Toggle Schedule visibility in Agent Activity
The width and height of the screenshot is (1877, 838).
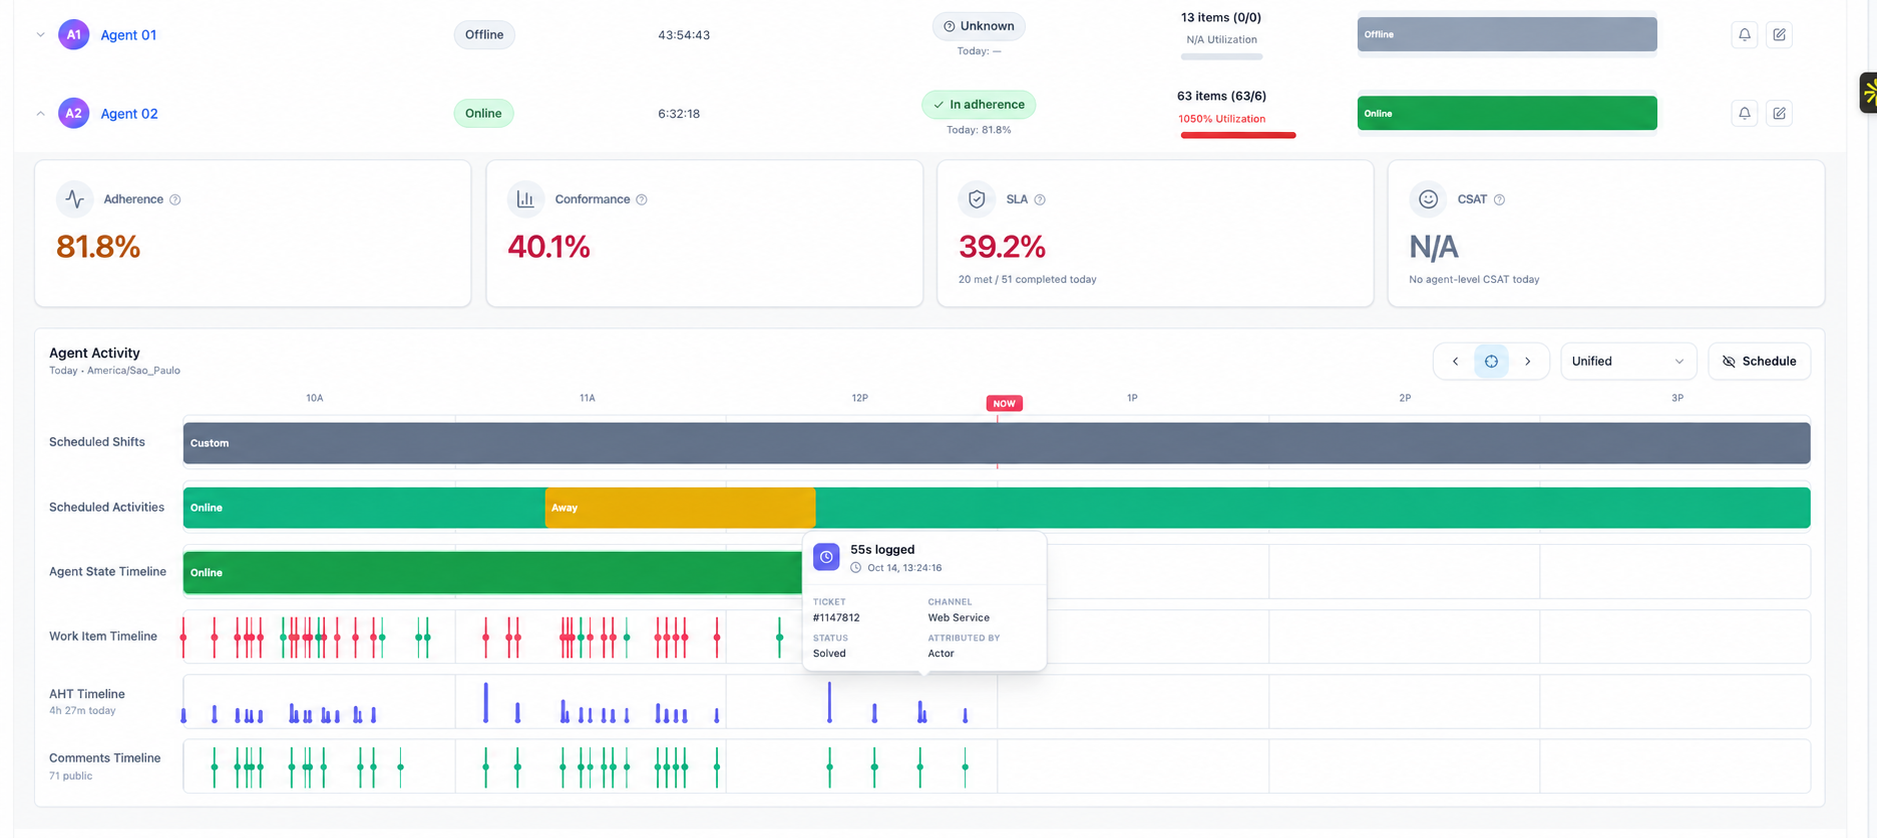click(1759, 361)
